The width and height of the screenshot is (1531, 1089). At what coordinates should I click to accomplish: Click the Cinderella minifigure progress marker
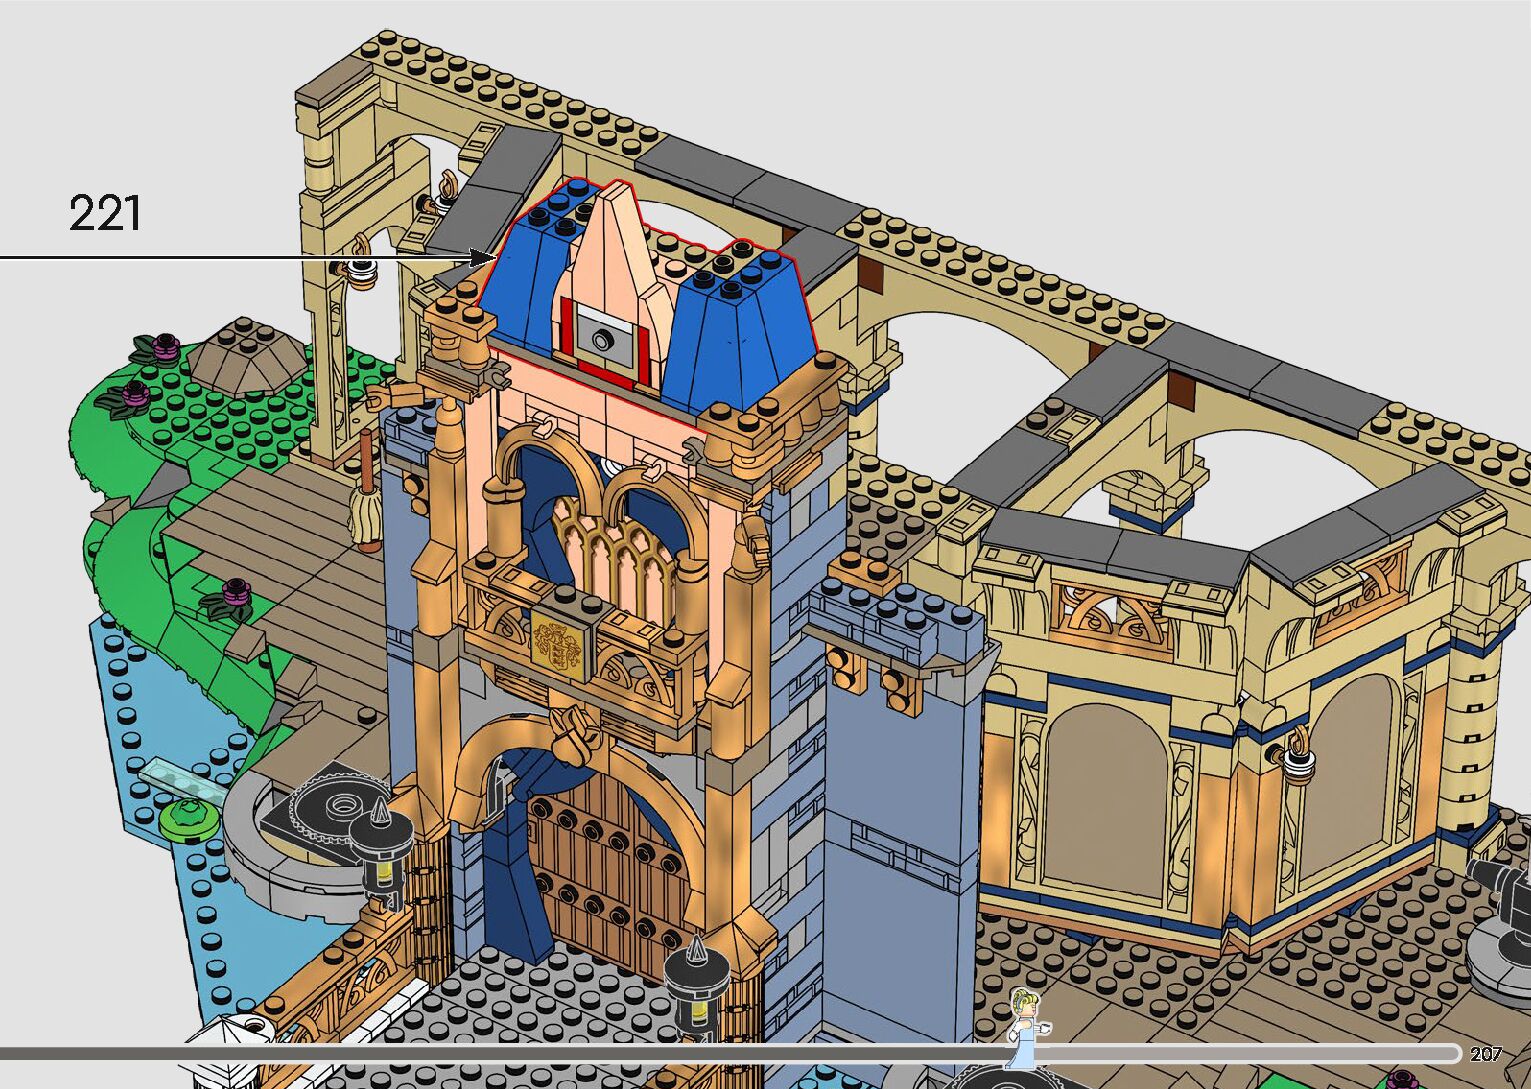pos(1027,1028)
